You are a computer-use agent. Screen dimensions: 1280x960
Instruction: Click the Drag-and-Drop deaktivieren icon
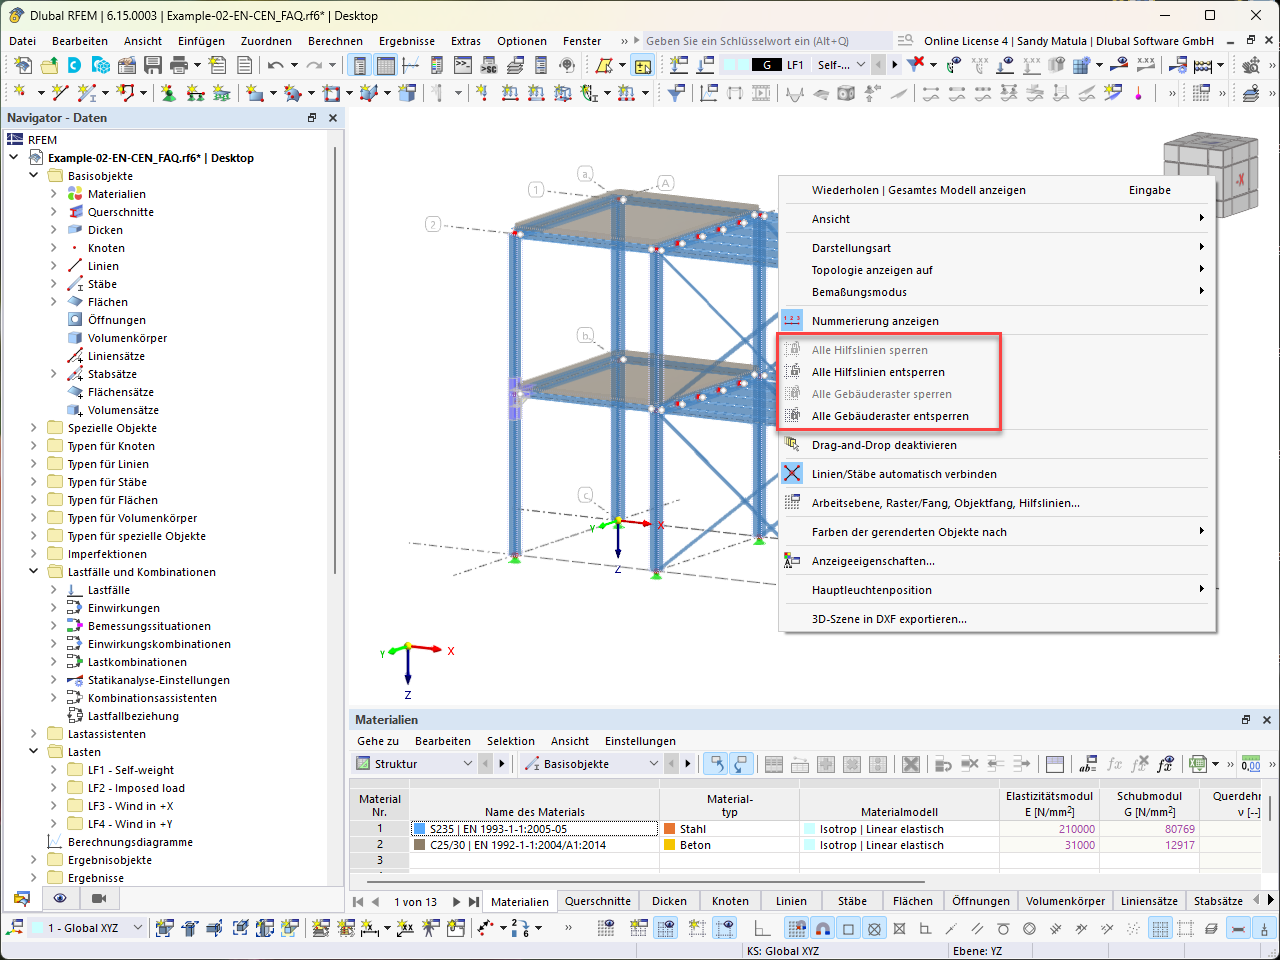coord(792,445)
